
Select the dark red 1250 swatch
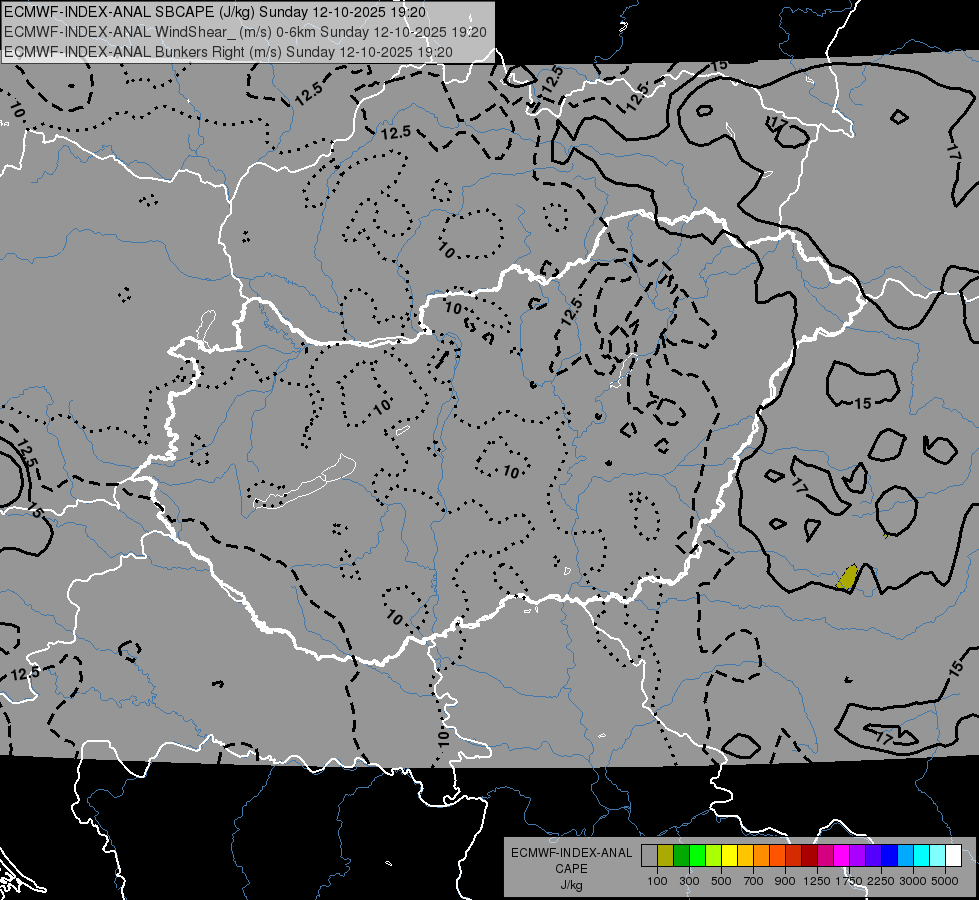(810, 856)
